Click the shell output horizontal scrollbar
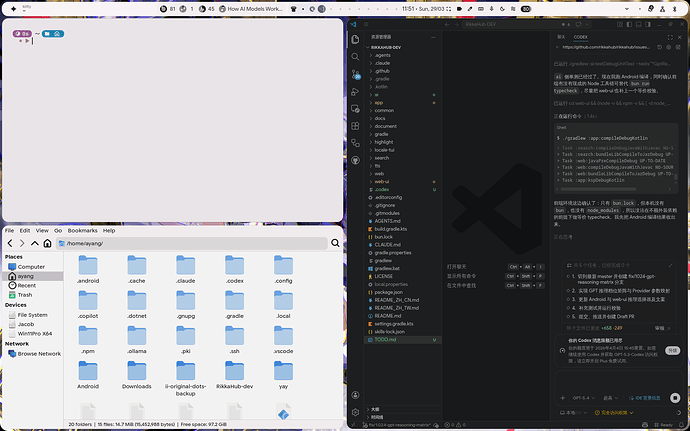This screenshot has width=690, height=431. click(598, 189)
